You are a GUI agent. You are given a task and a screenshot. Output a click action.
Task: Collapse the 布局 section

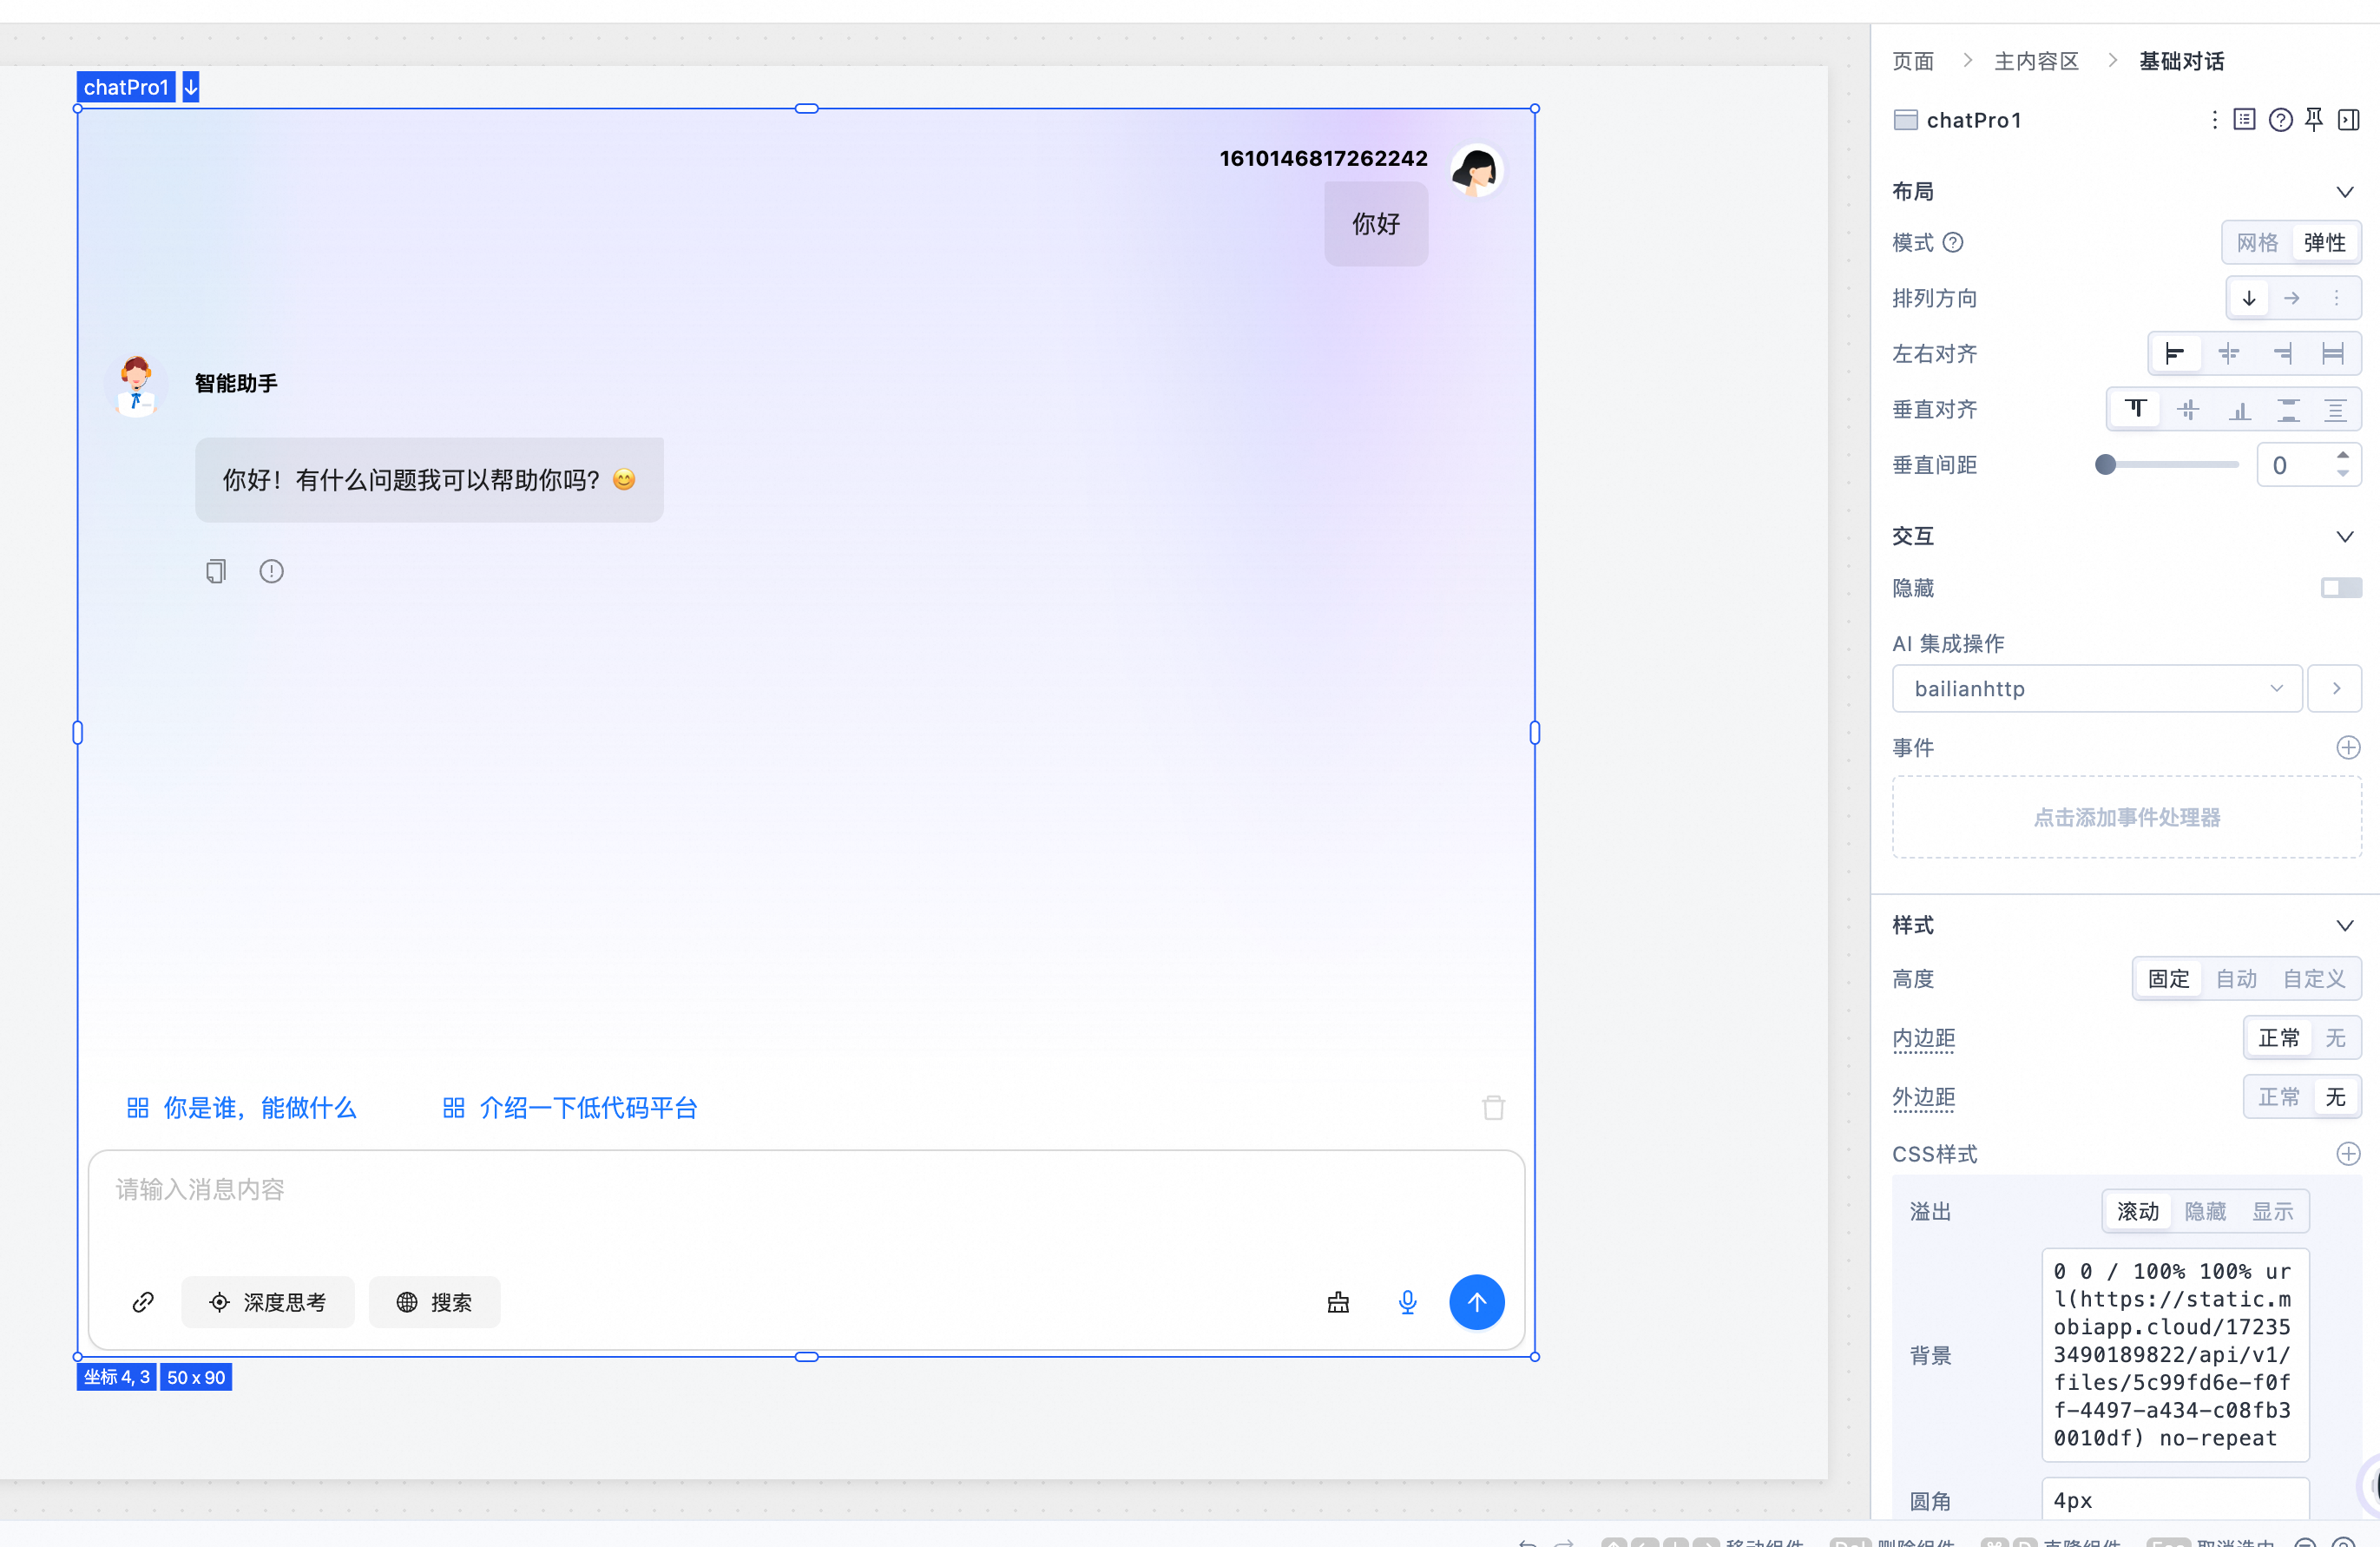pos(2344,191)
